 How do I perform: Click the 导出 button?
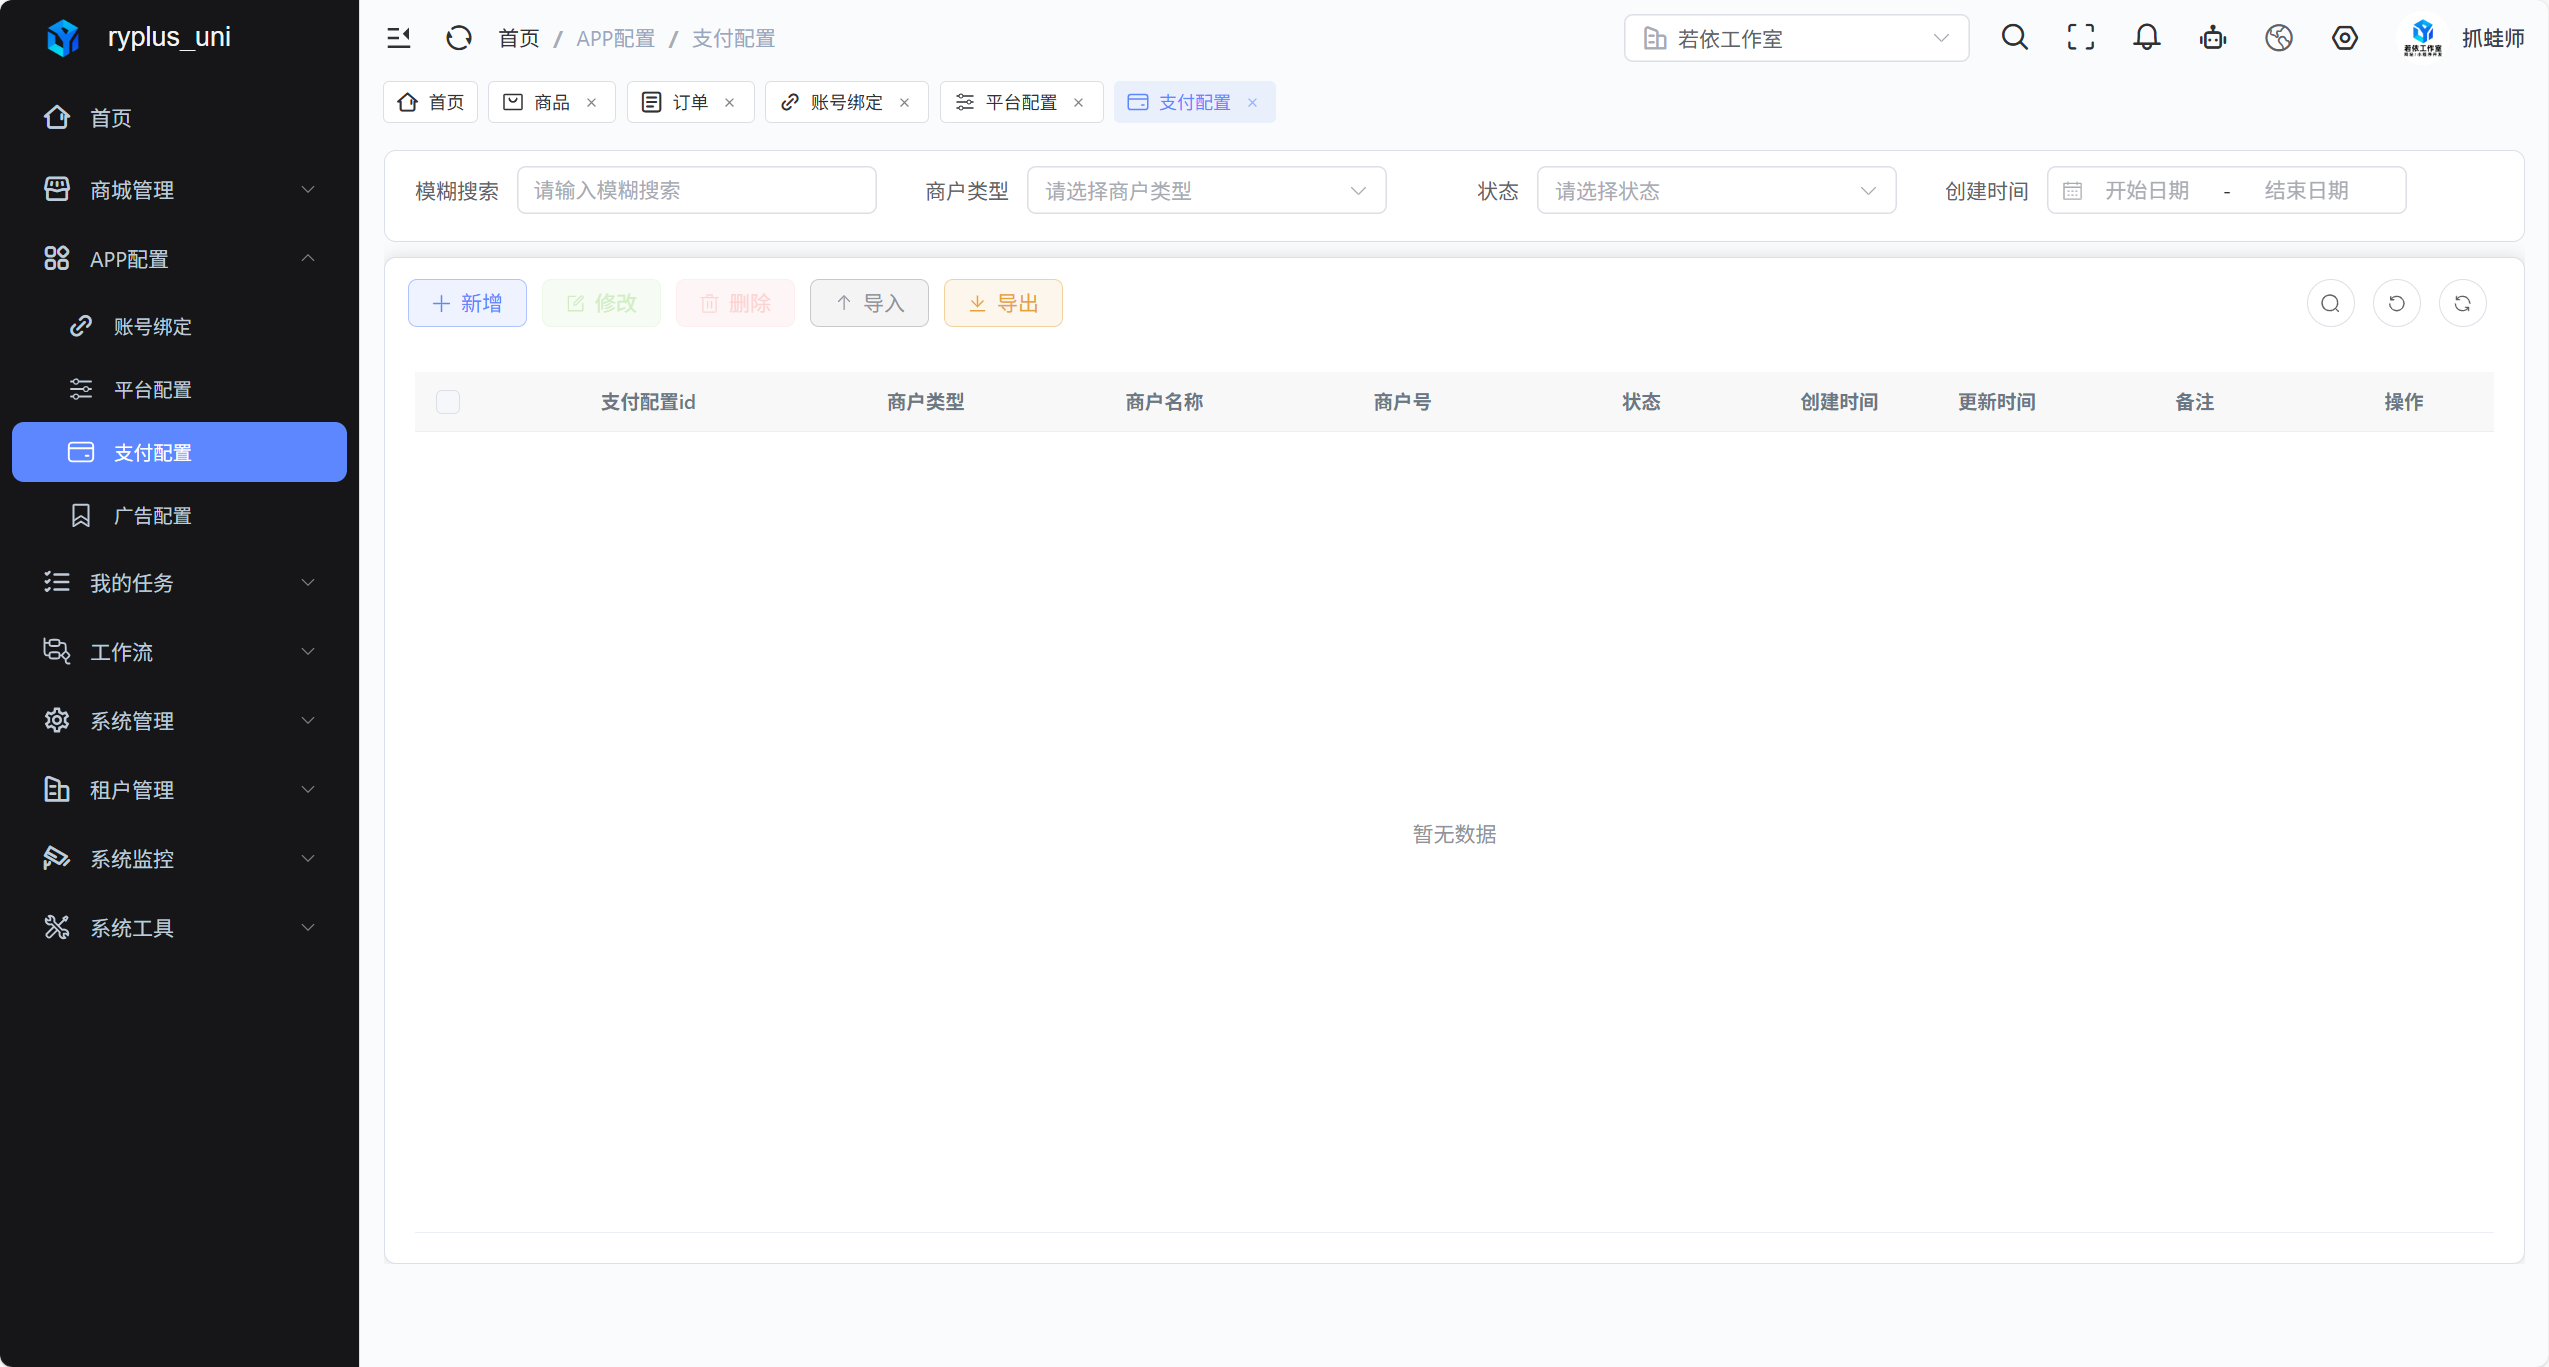[1002, 303]
